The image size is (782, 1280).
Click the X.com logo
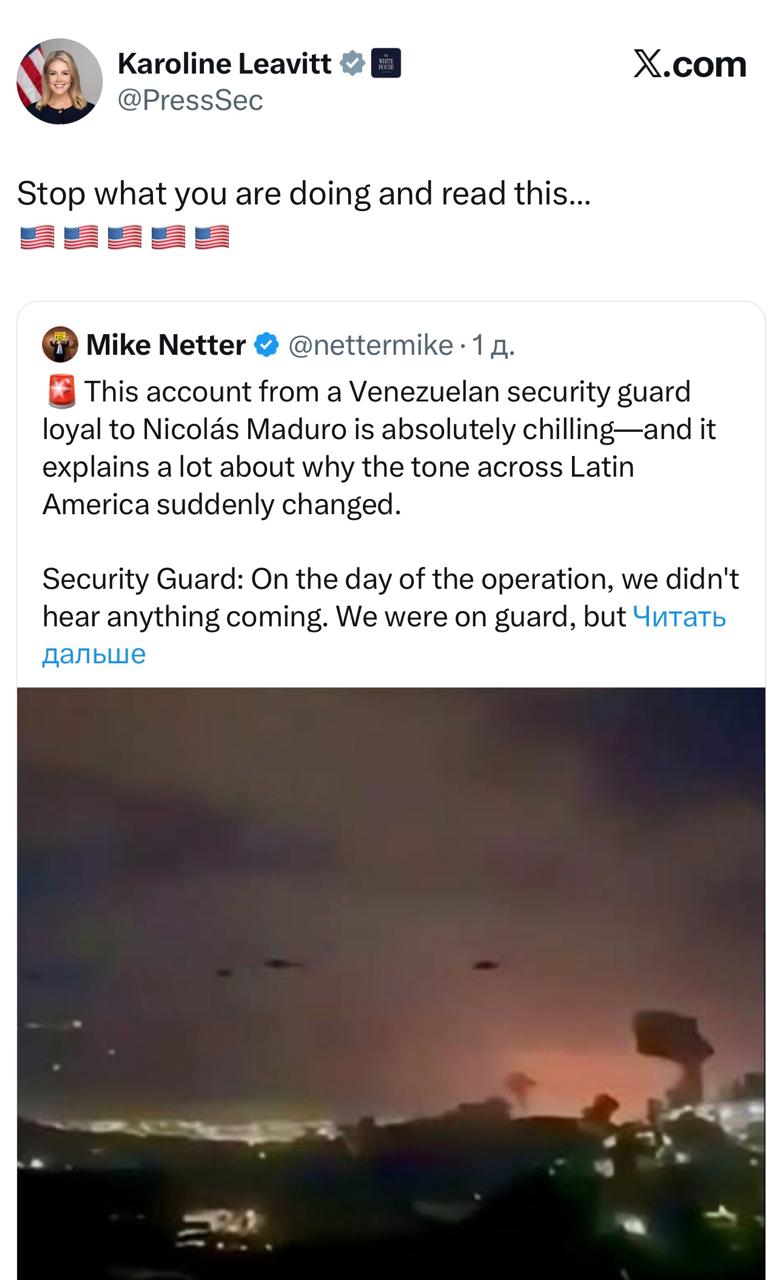(x=689, y=64)
